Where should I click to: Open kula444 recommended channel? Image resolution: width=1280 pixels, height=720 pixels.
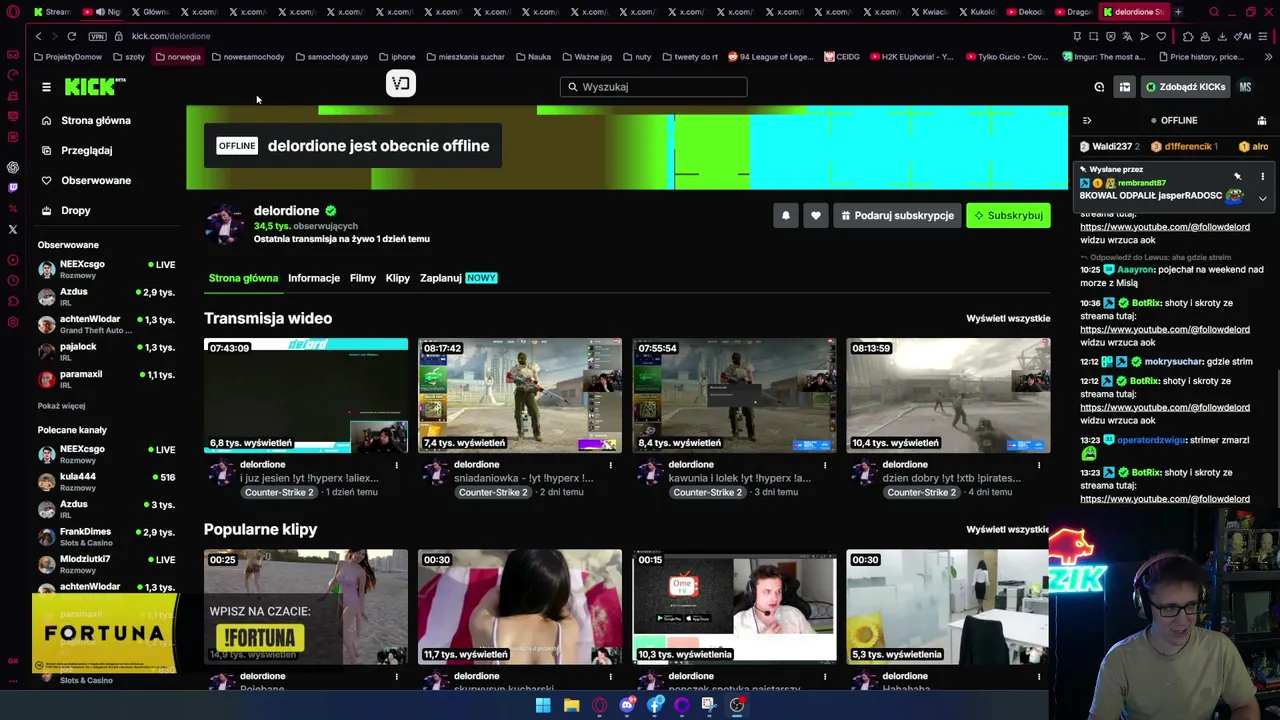pos(106,481)
